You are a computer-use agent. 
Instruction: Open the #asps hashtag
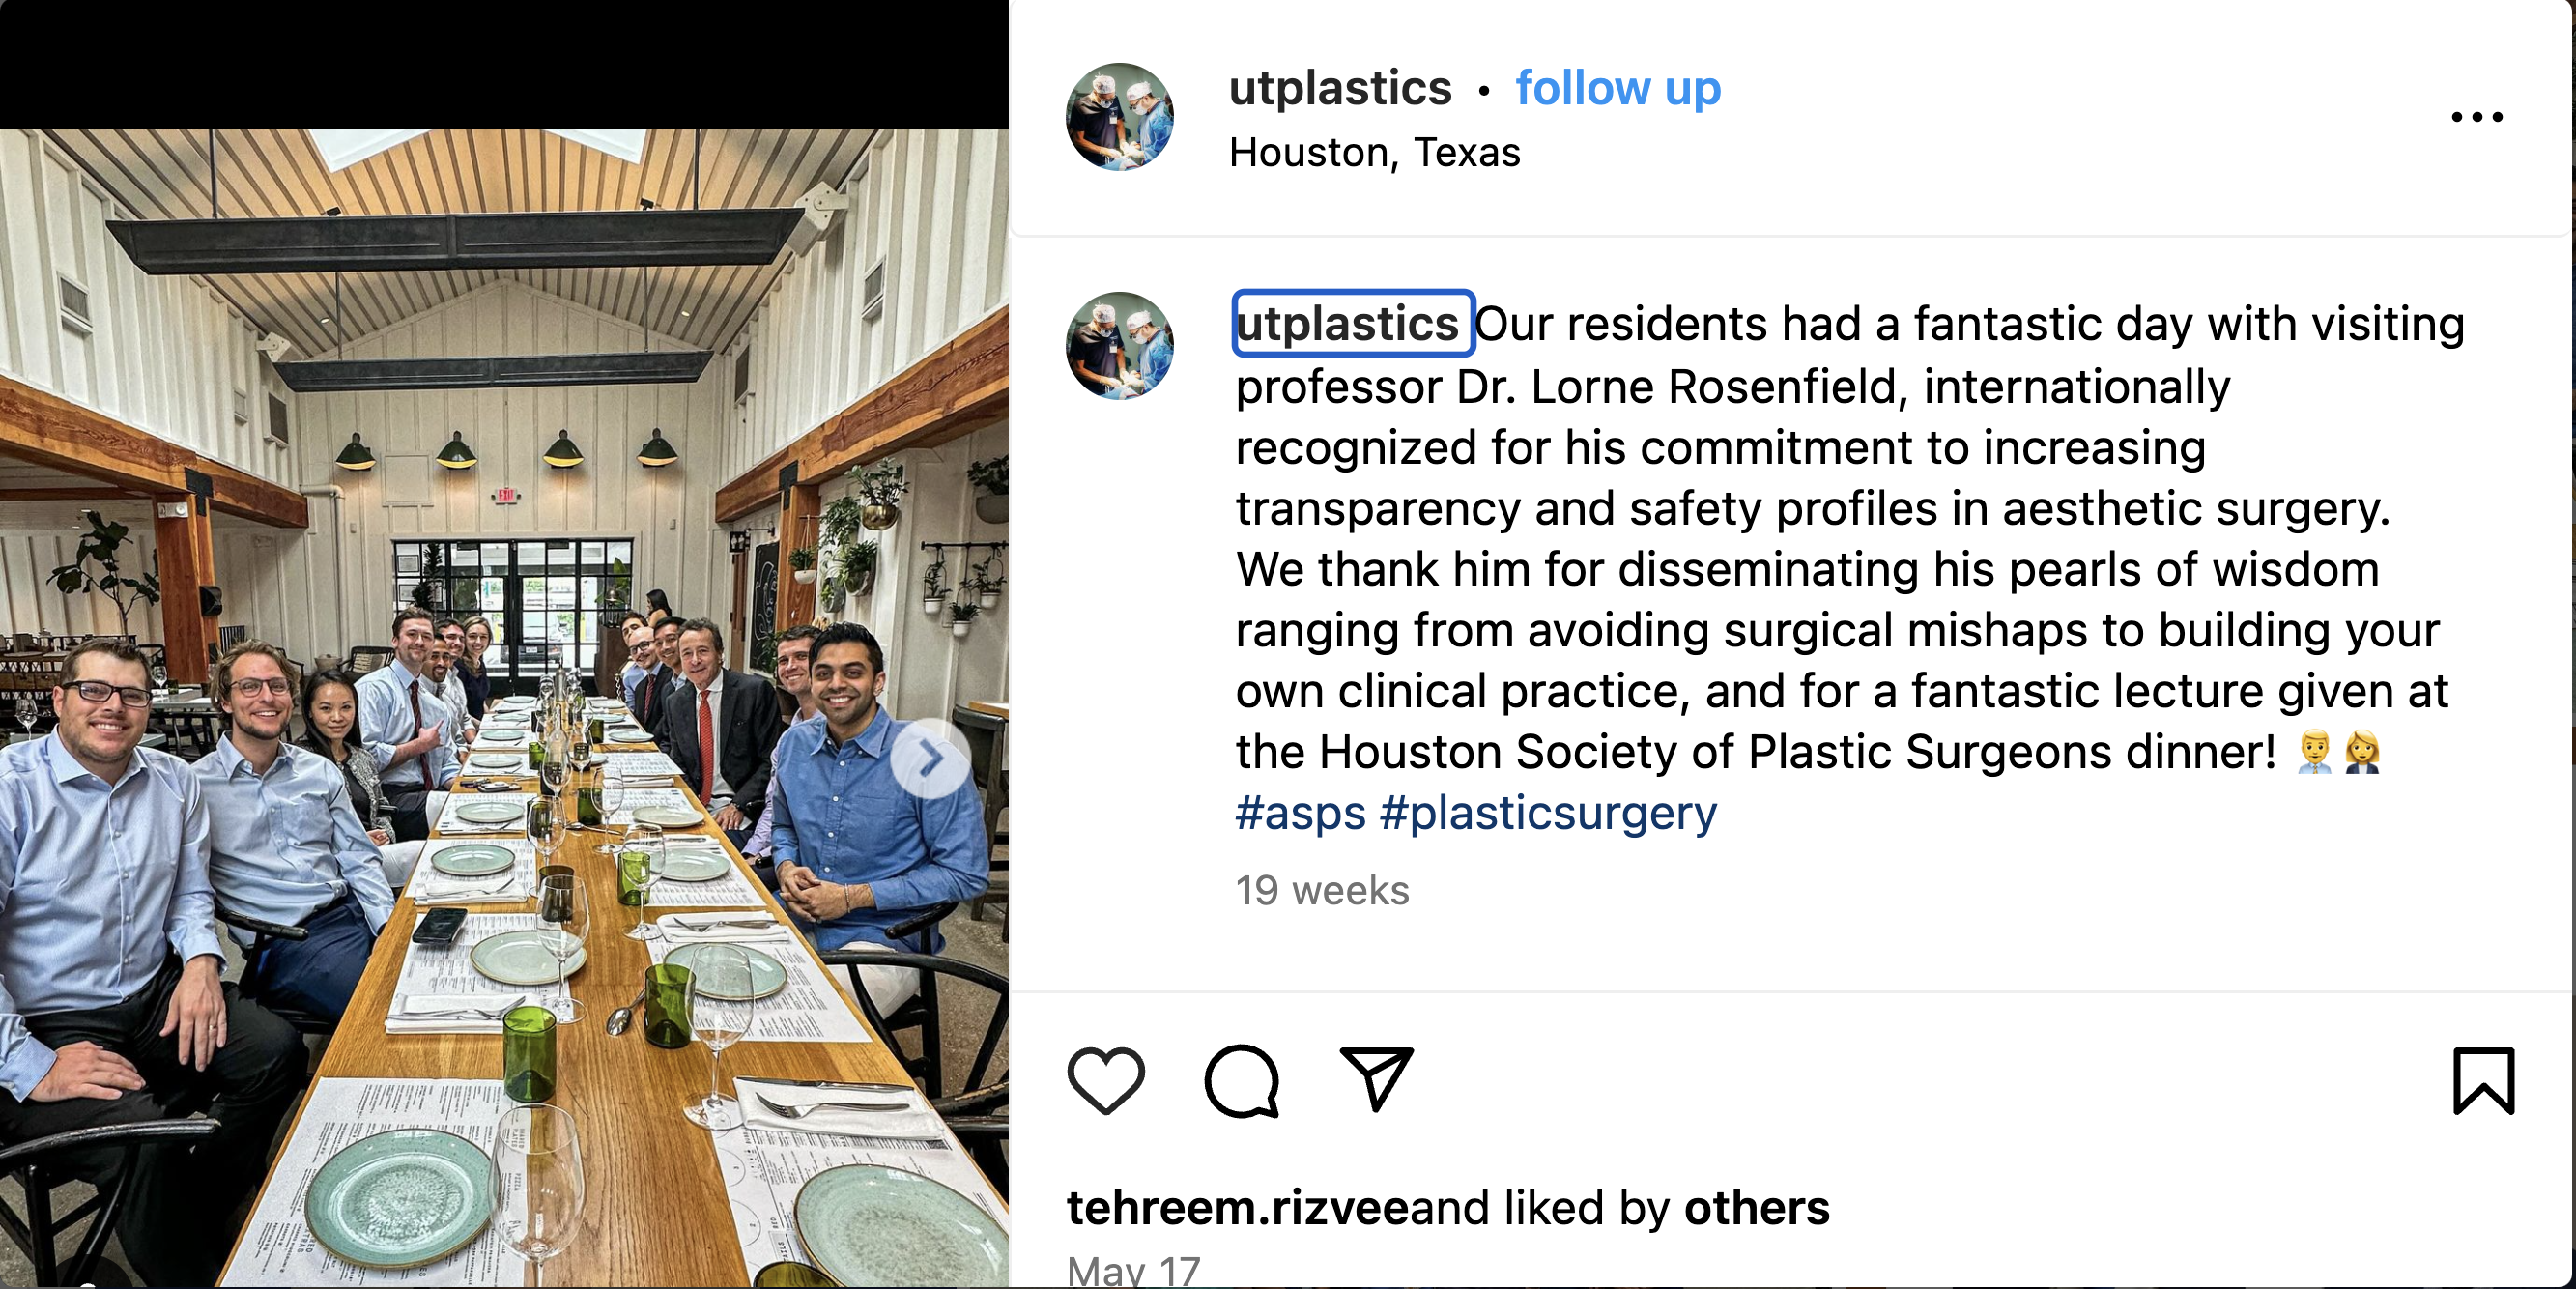click(x=1300, y=812)
